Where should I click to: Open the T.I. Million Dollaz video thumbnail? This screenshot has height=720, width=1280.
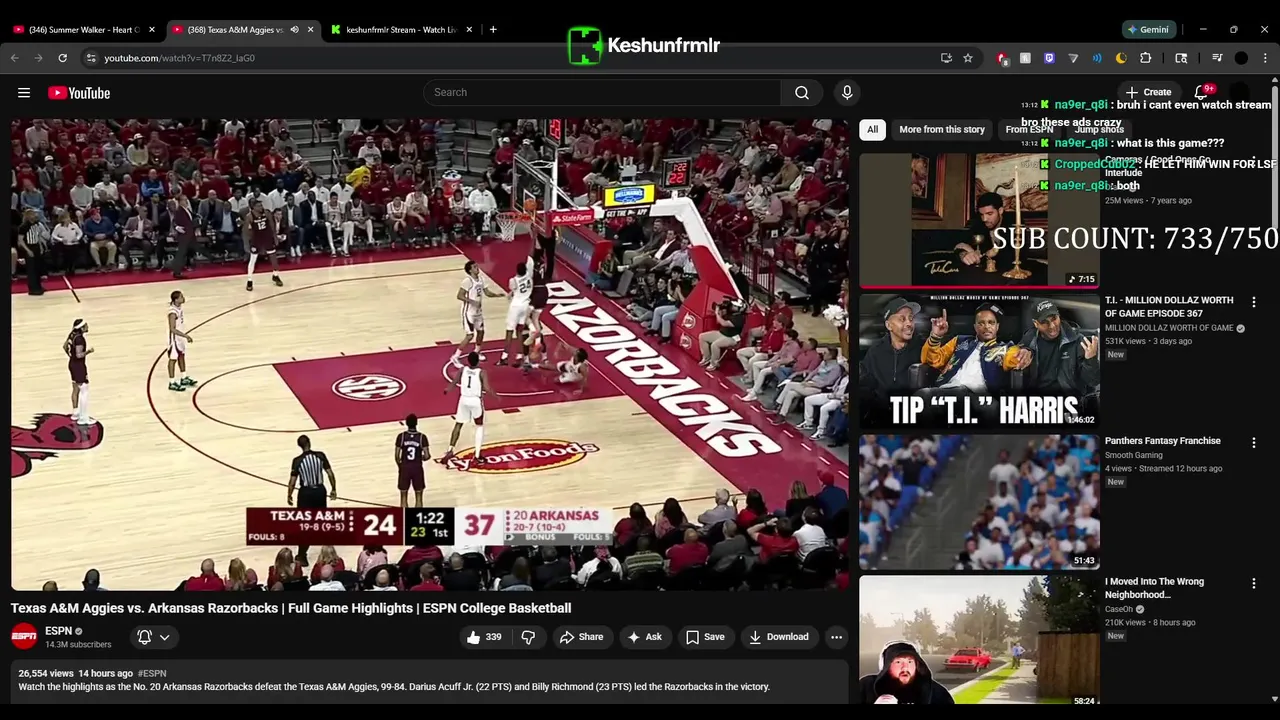coord(979,361)
